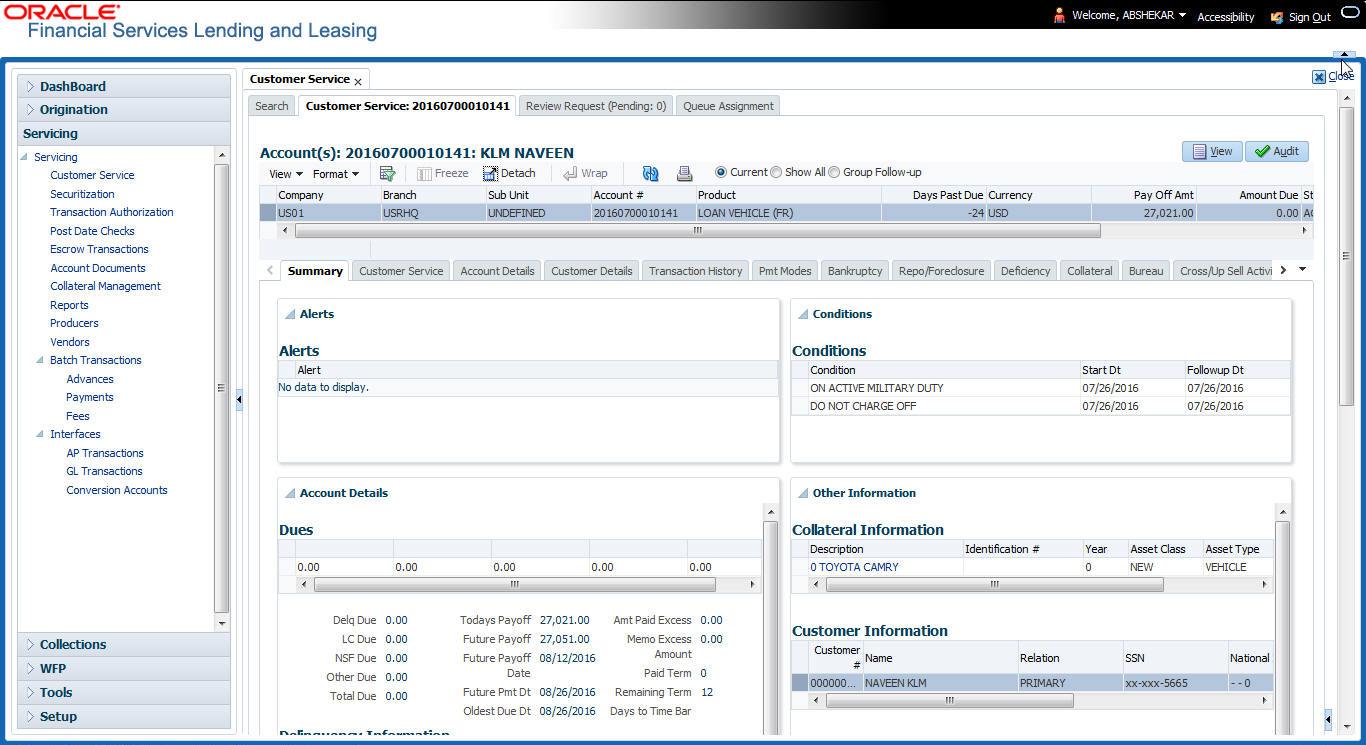1366x745 pixels.
Task: Click the Query by Example icon
Action: [387, 173]
